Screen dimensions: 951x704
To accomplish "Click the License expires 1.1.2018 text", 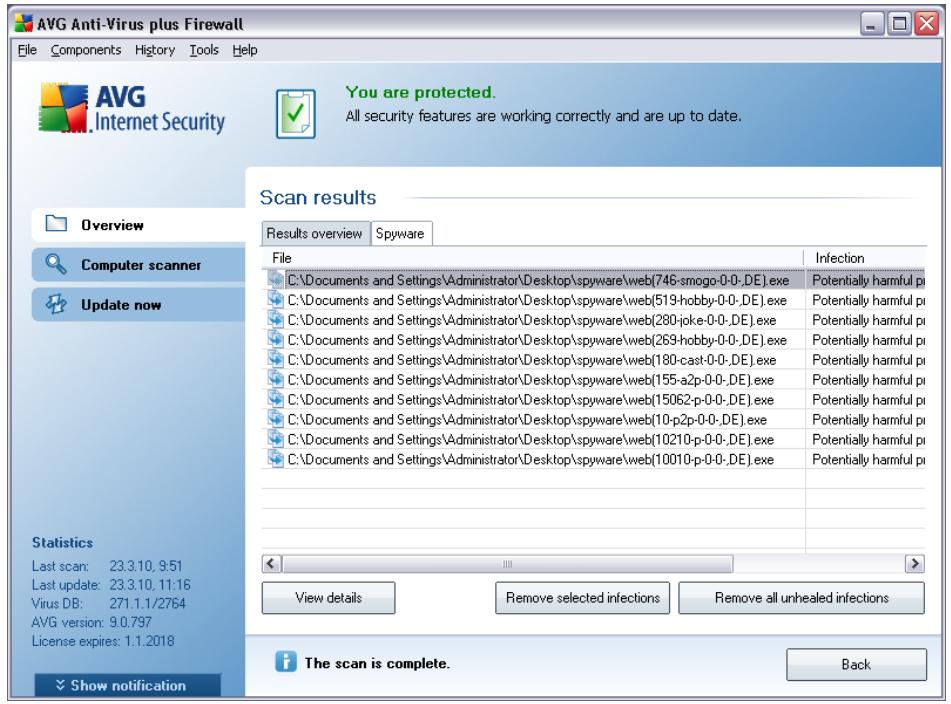I will click(102, 641).
